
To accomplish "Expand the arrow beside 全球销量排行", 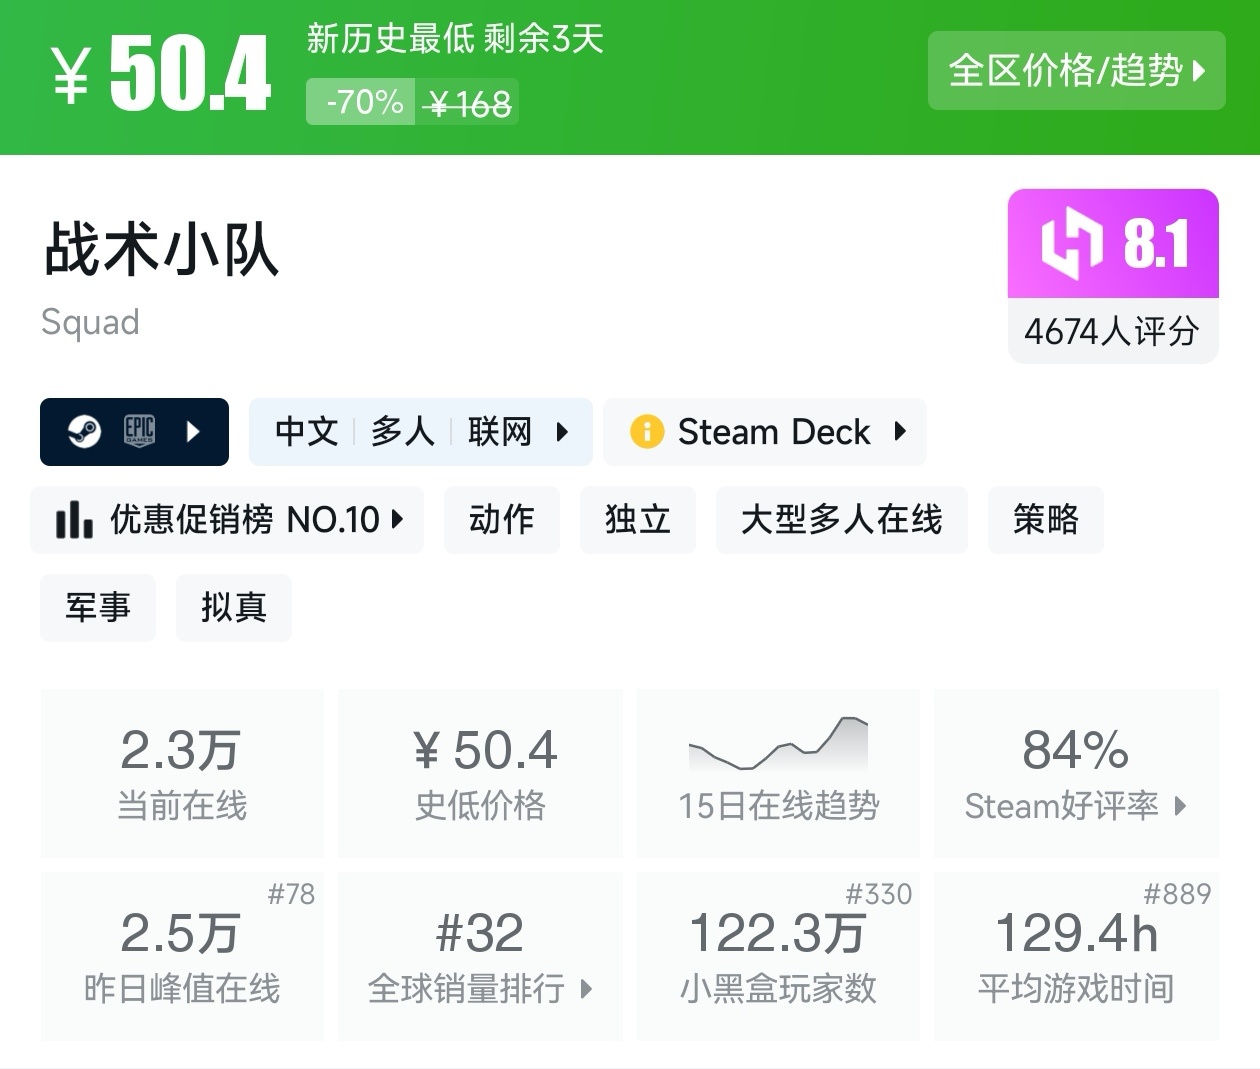I will click(586, 989).
